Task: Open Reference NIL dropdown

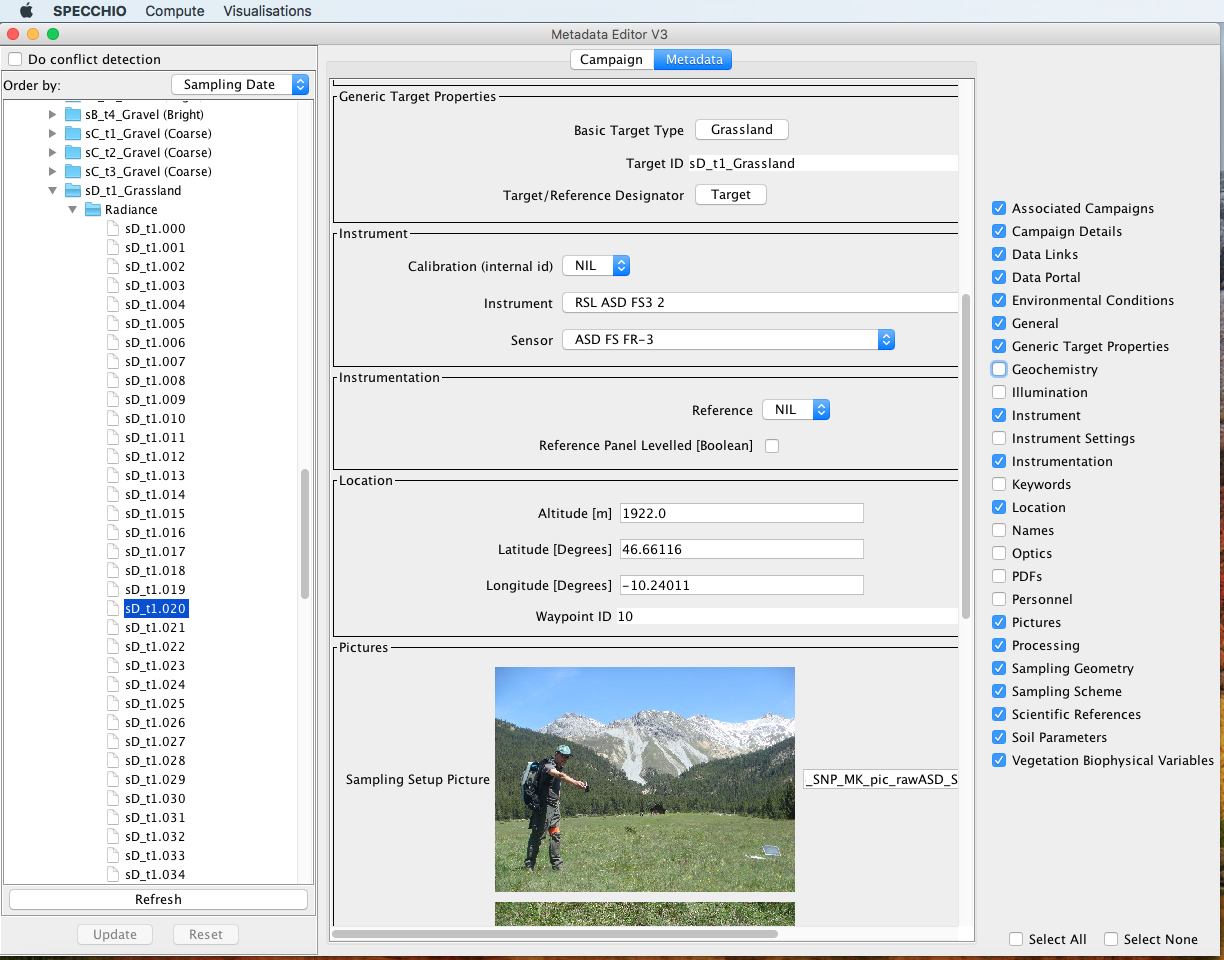Action: coord(796,410)
